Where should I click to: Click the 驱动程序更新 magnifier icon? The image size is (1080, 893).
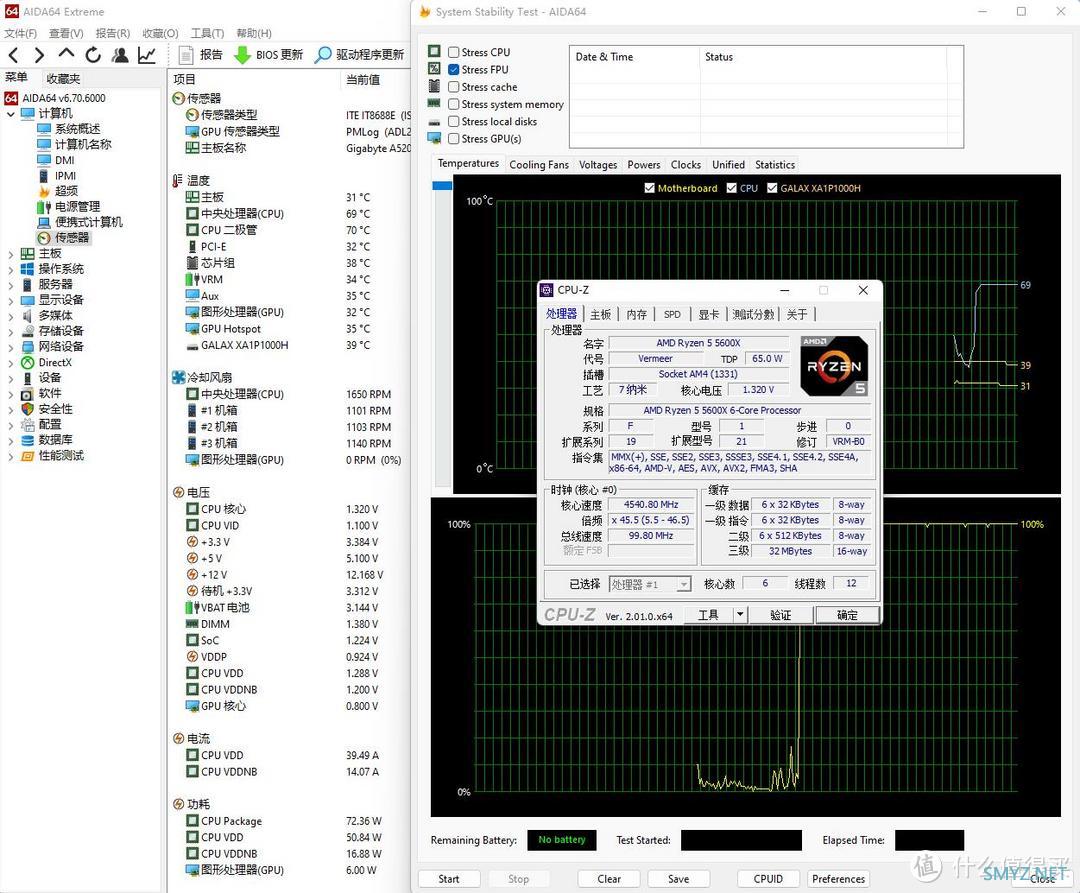click(322, 55)
